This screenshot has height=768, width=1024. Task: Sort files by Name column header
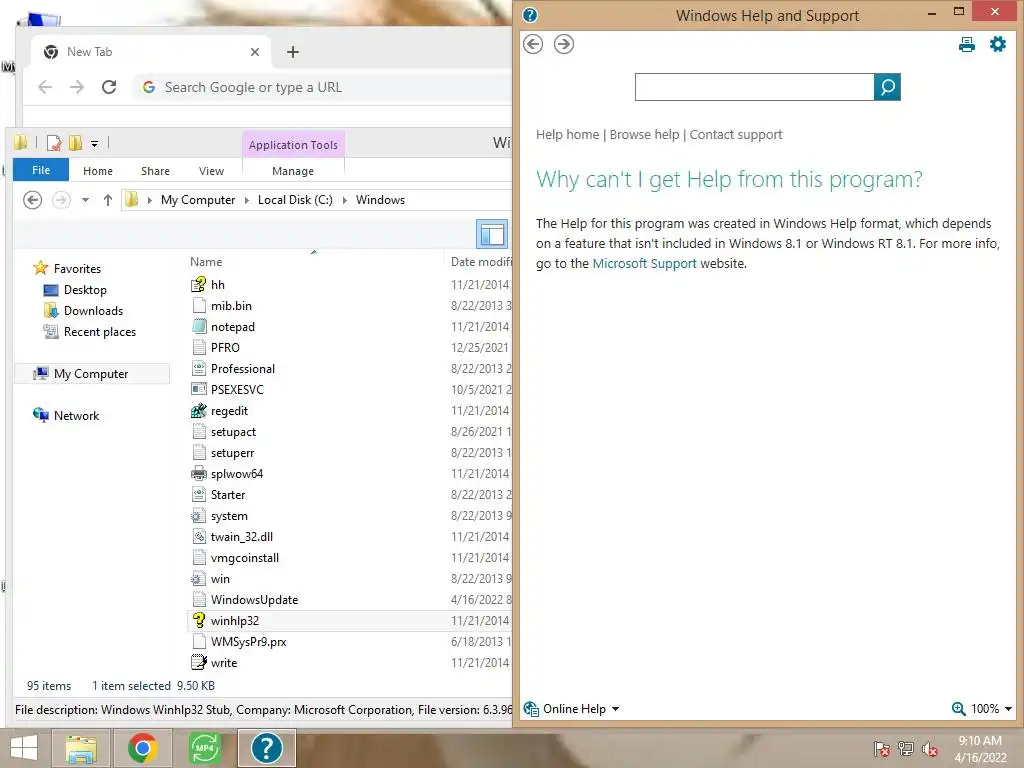tap(206, 262)
